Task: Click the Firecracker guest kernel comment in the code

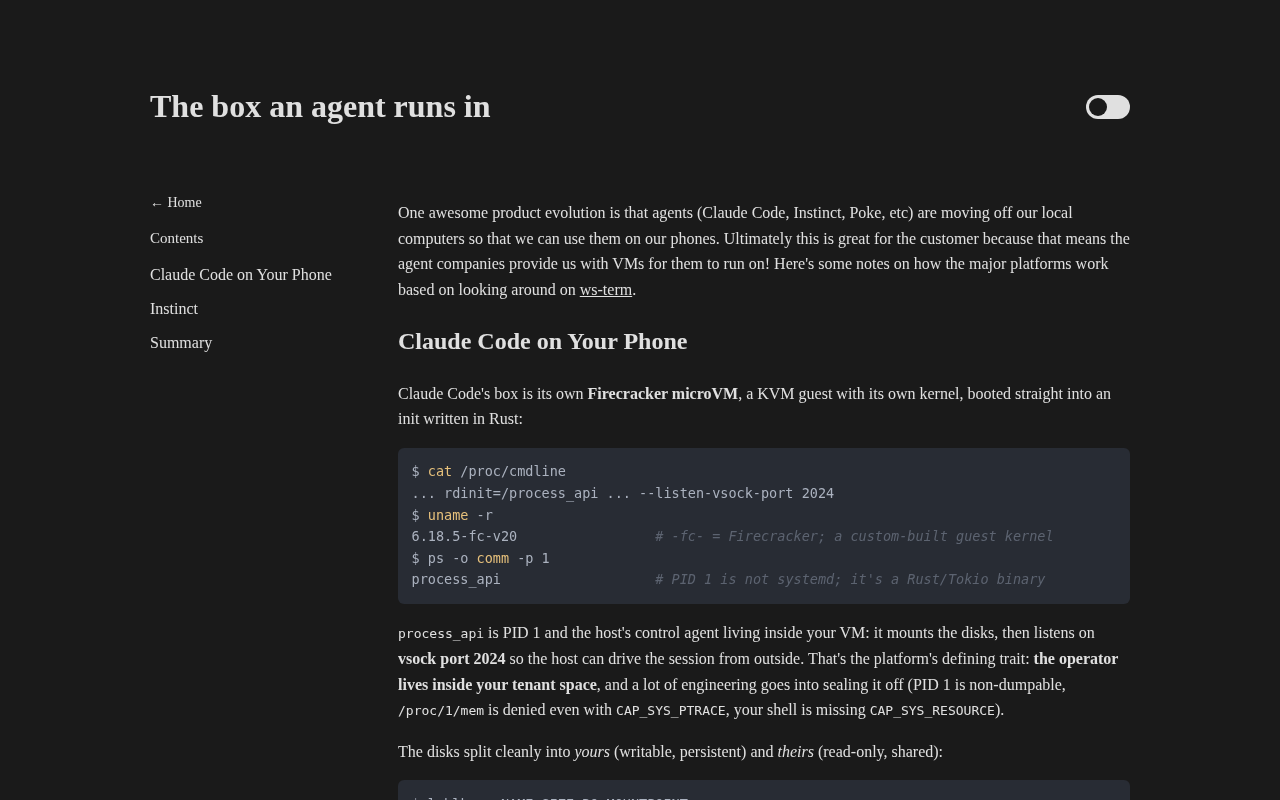Action: pyautogui.click(x=854, y=536)
